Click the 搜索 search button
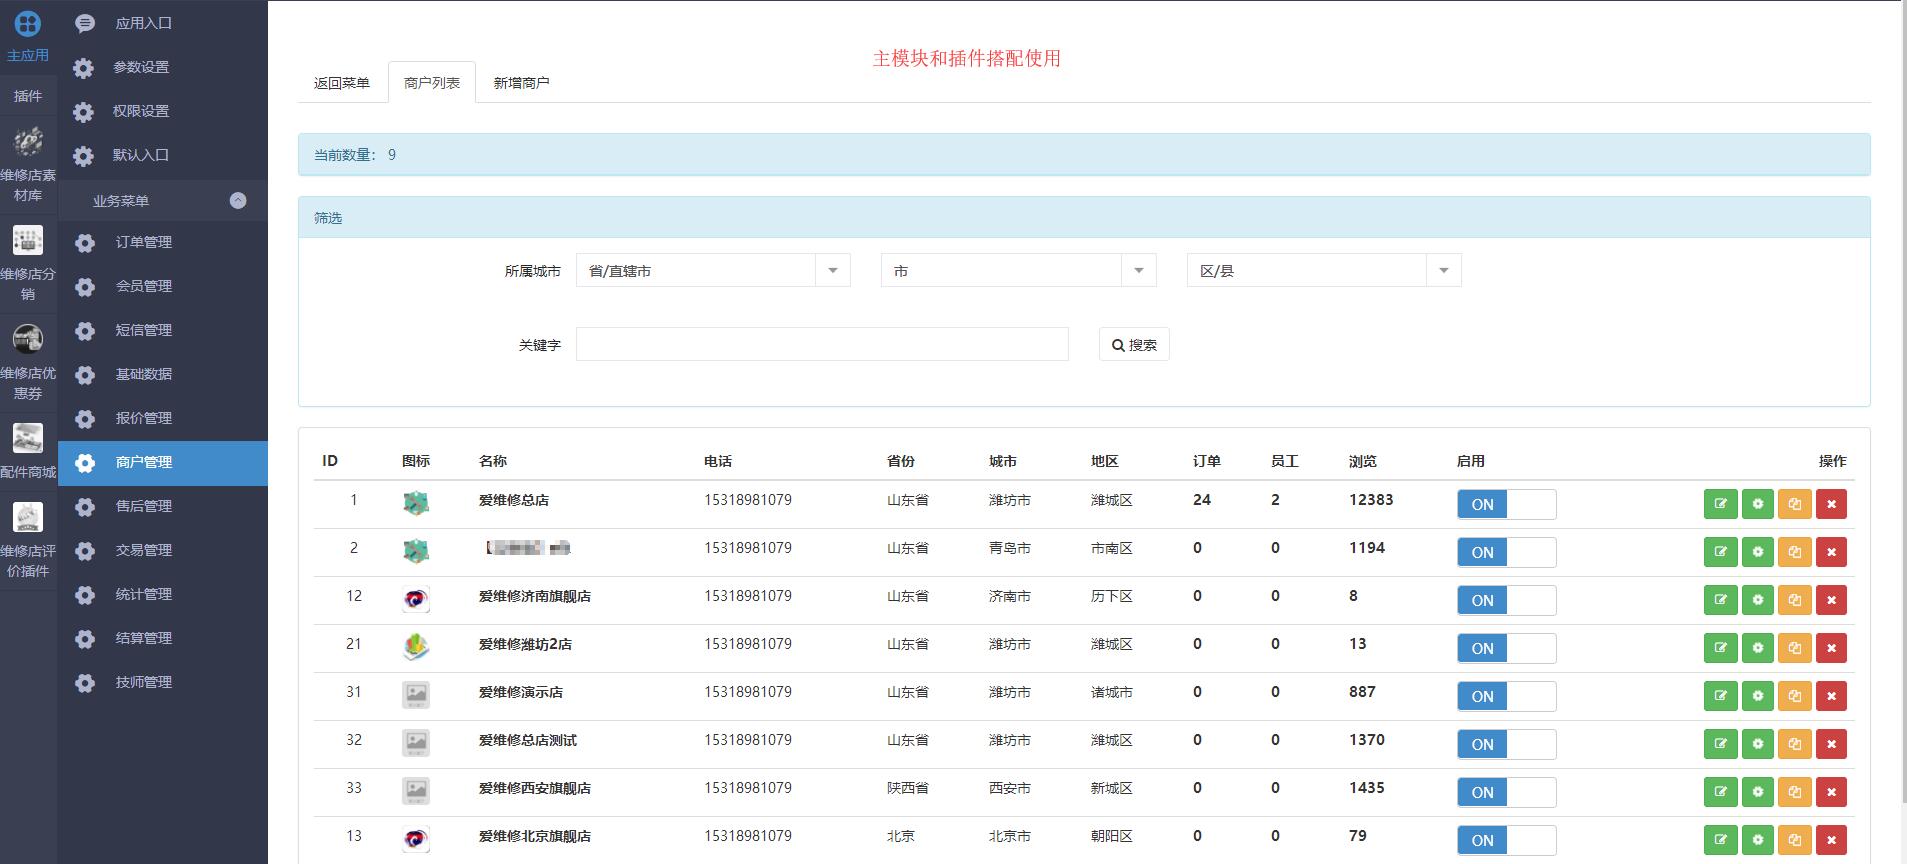 (x=1134, y=344)
